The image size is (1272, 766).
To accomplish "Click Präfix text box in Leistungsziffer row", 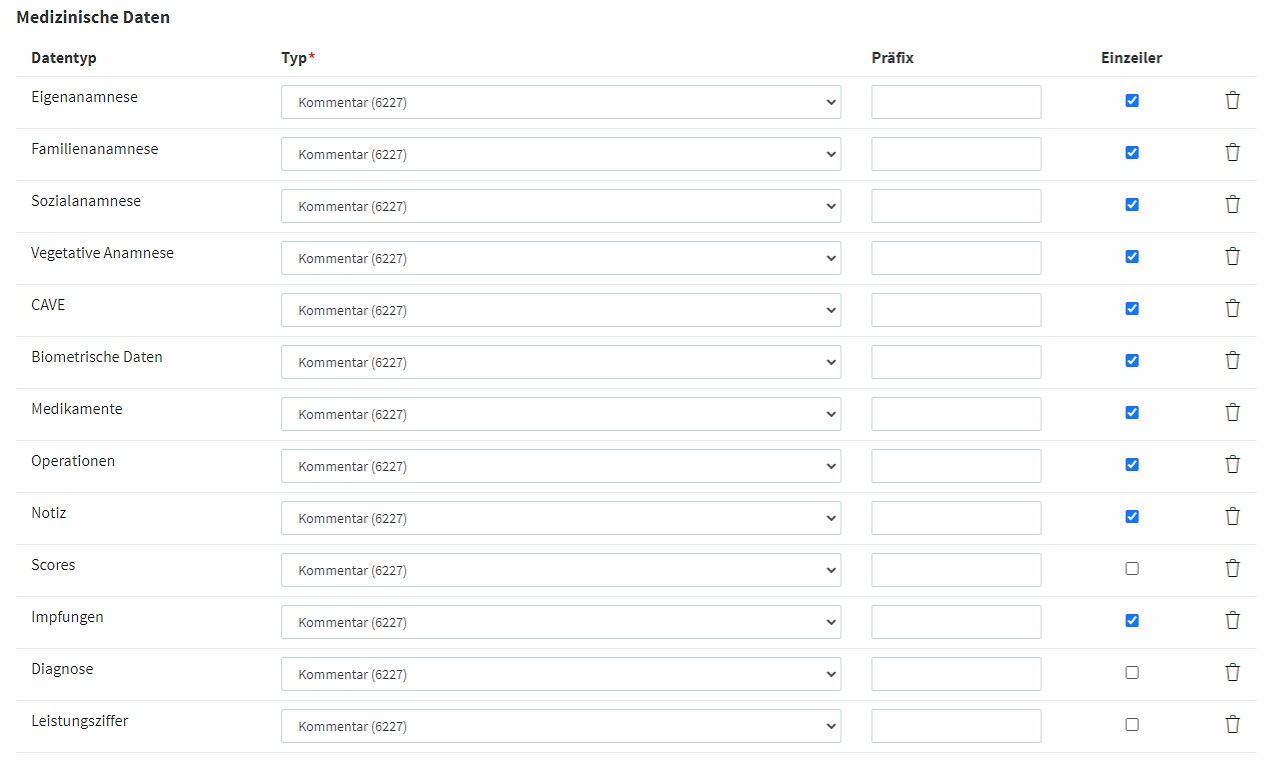I will (956, 726).
